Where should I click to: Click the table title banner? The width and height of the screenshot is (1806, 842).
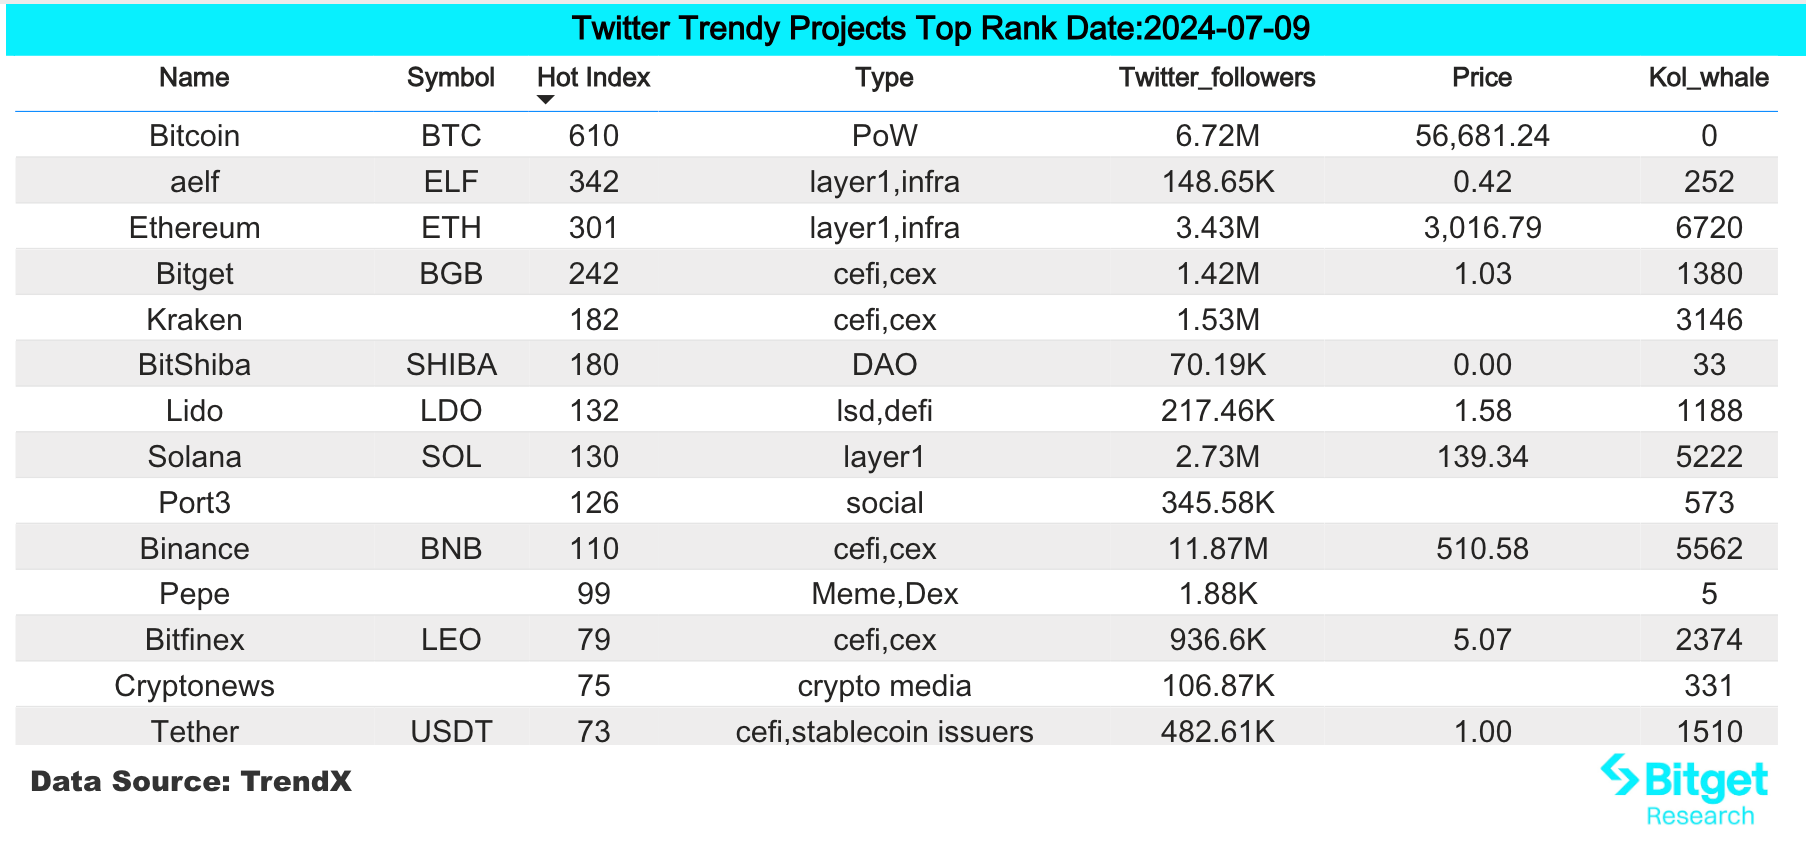point(940,28)
